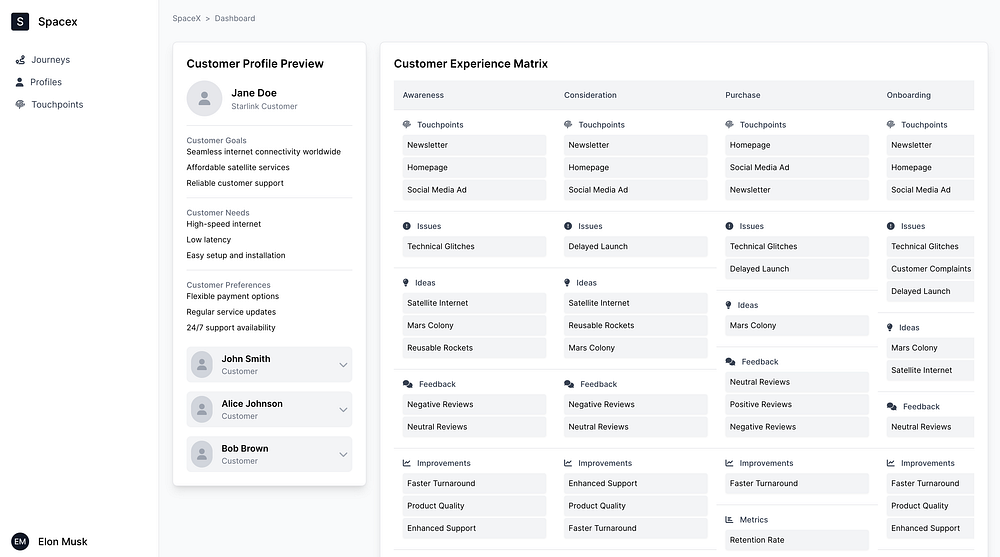Open the Journeys menu item

point(50,60)
